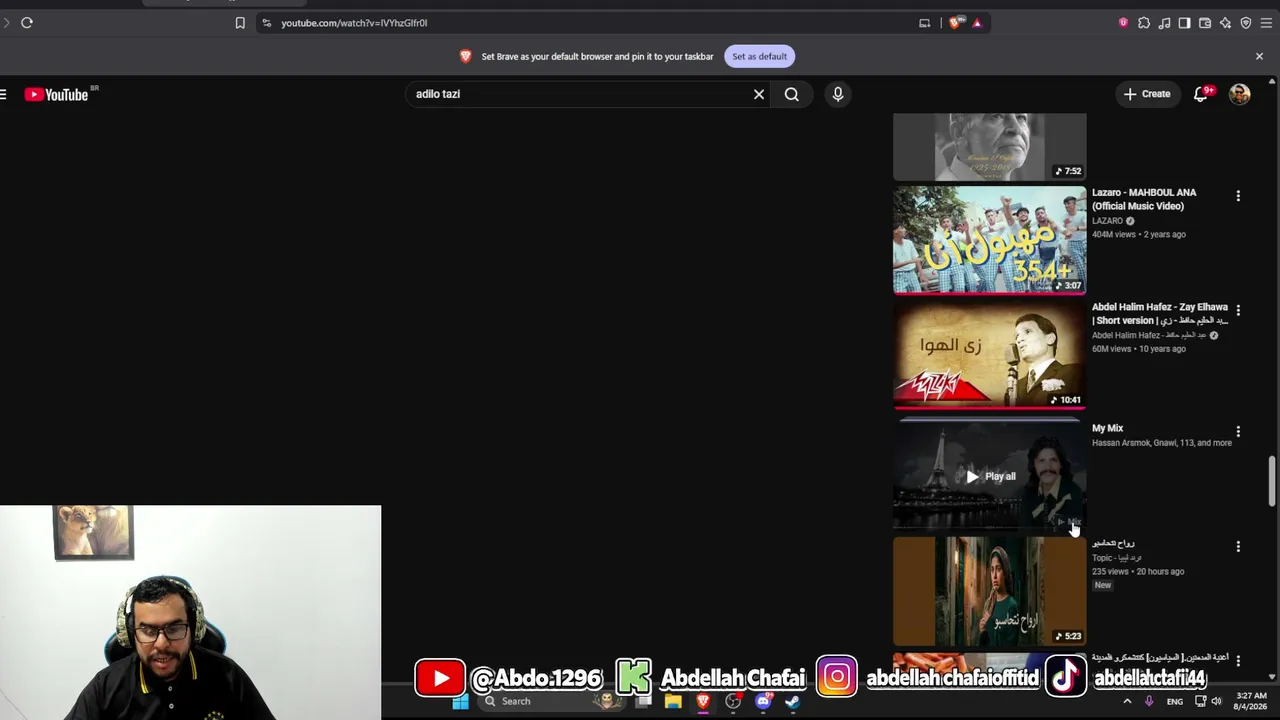Open File Explorer from the taskbar
The height and width of the screenshot is (720, 1280).
coord(673,702)
